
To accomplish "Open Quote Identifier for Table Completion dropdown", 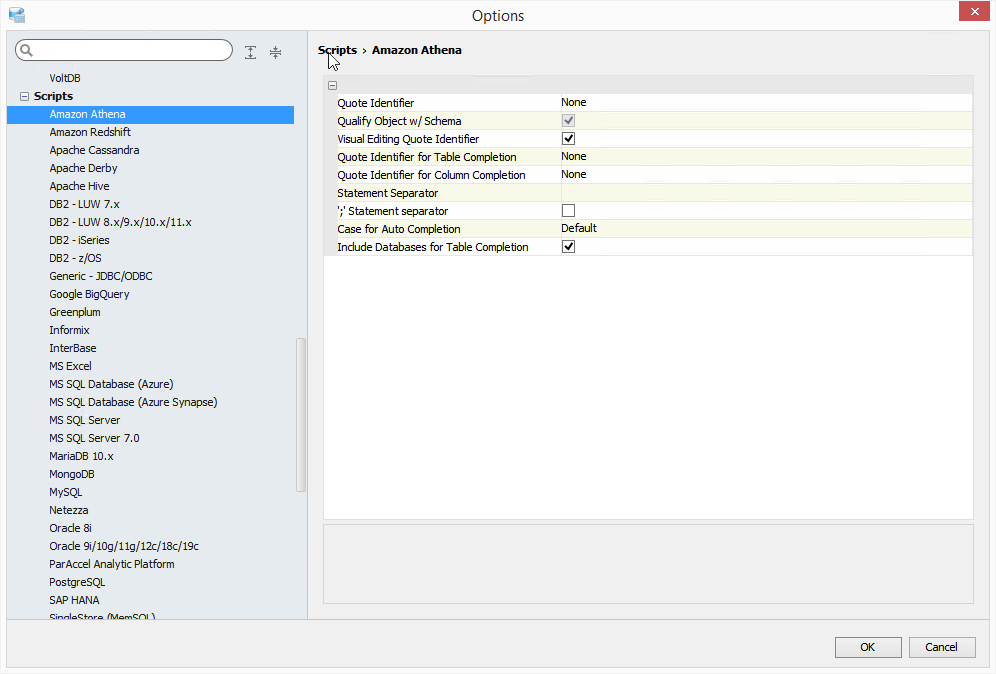I will click(765, 157).
